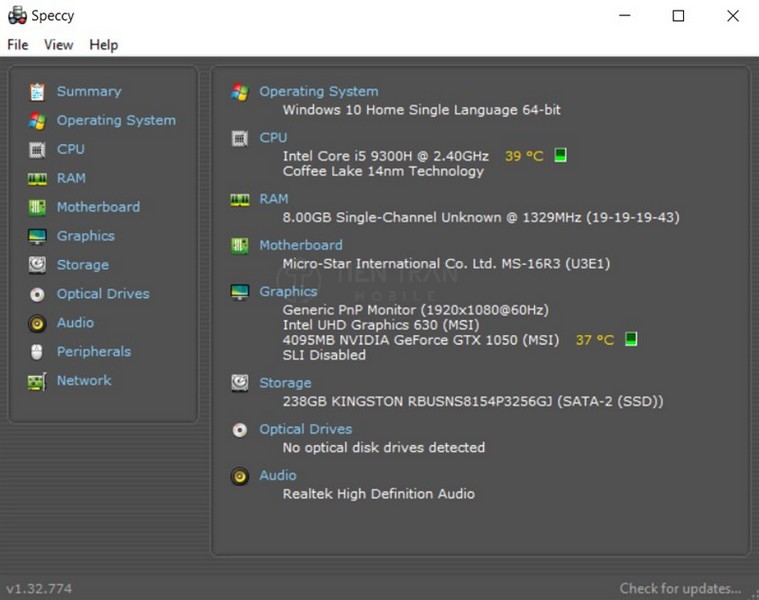The height and width of the screenshot is (600, 759).
Task: Click "Intel Core i5 9300H @ 2.40GHz" text
Action: [386, 156]
